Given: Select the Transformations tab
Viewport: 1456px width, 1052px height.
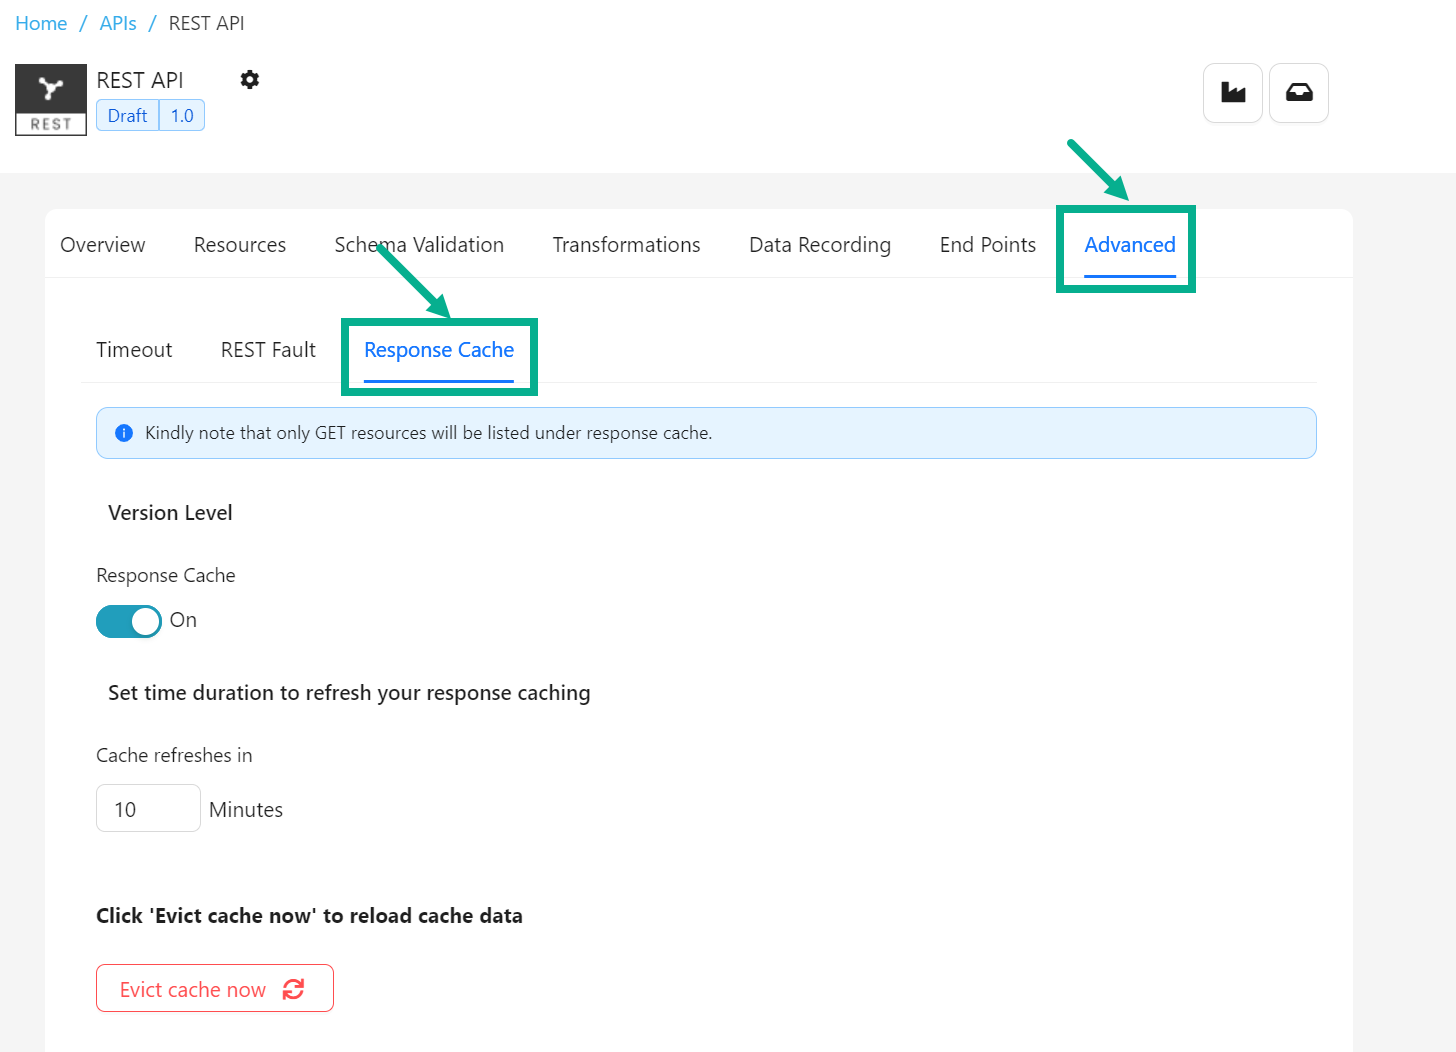Looking at the screenshot, I should point(626,245).
